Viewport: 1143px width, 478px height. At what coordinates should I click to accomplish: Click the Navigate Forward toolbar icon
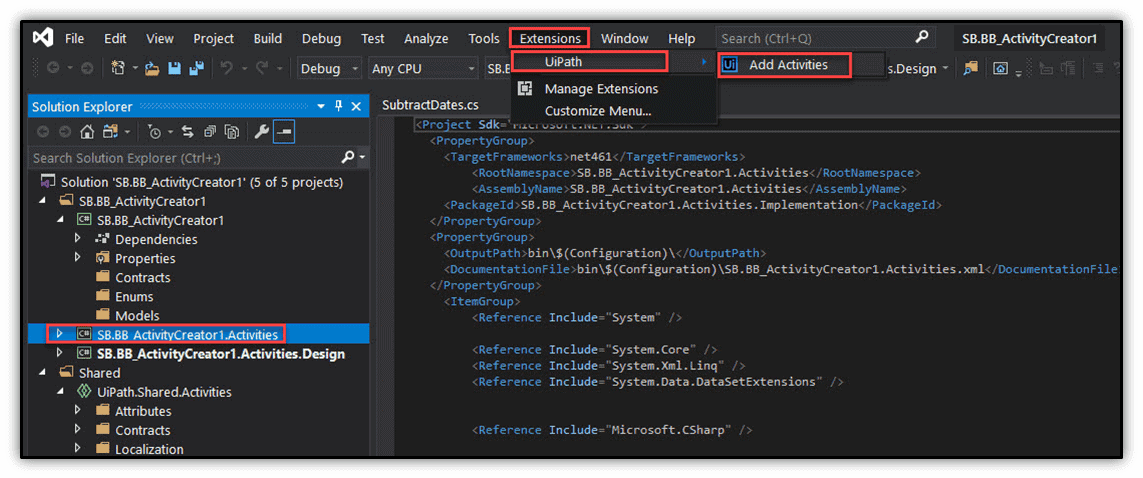(x=87, y=68)
